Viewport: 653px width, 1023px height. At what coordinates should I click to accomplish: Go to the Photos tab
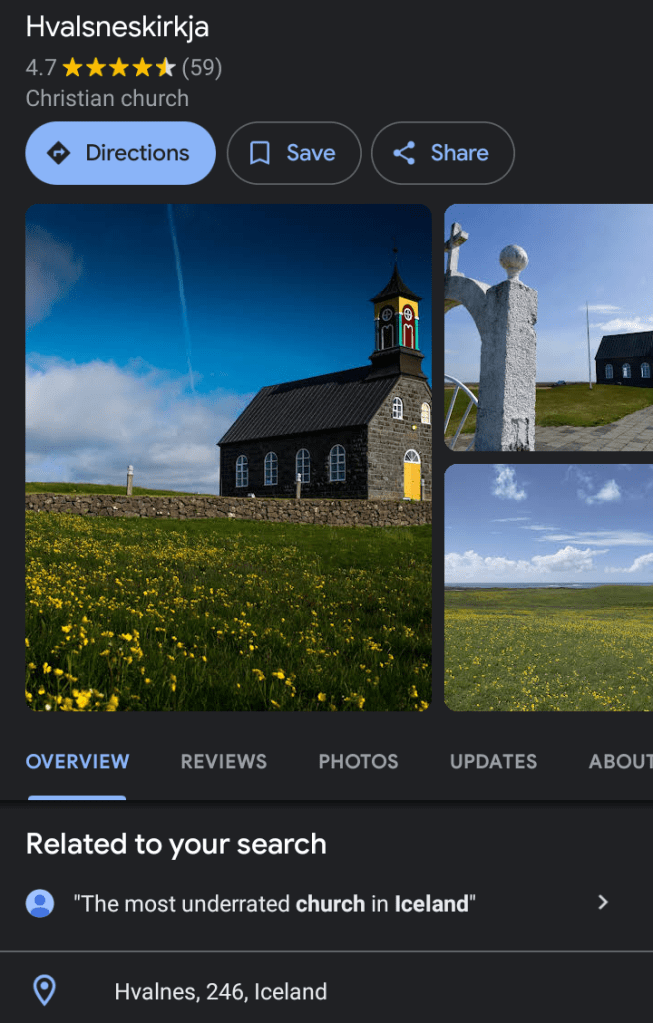[x=358, y=761]
